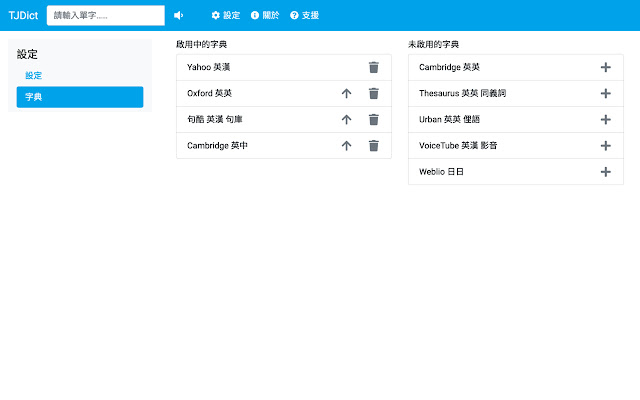This screenshot has width=640, height=400.
Task: Open 設定 in the top navigation
Action: point(226,15)
